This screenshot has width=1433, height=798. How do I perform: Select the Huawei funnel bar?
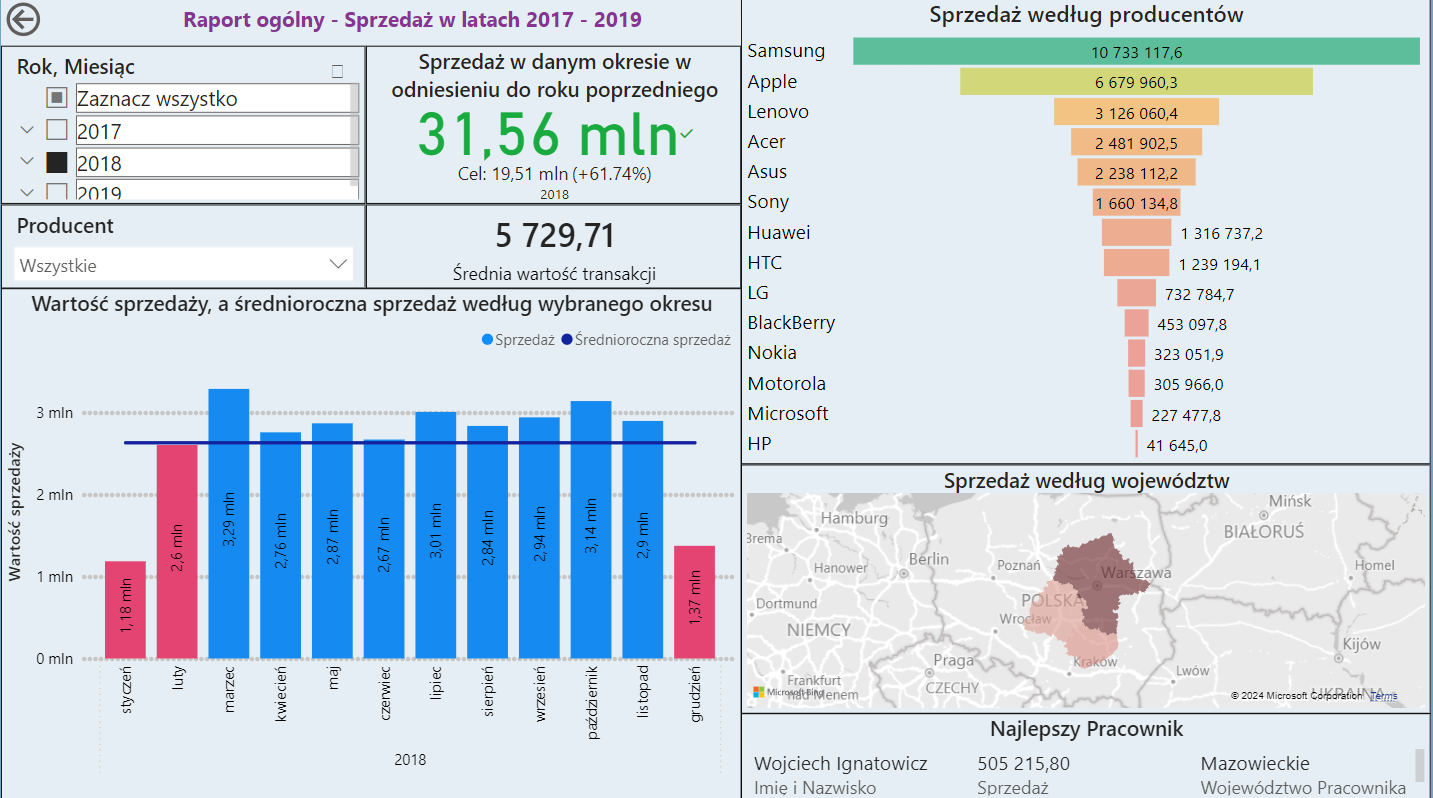point(1136,233)
